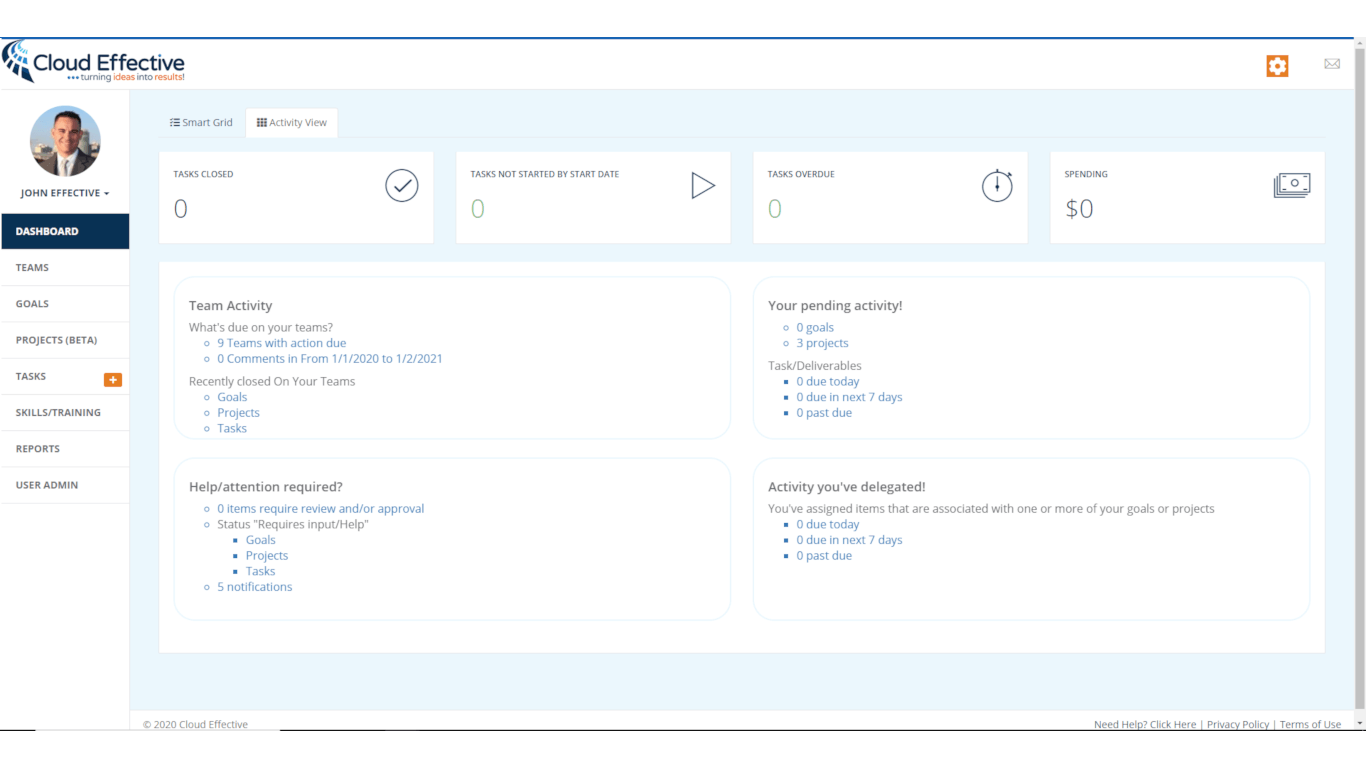Open Dashboard in the sidebar
Screen dimensions: 1366x768
pyautogui.click(x=65, y=231)
